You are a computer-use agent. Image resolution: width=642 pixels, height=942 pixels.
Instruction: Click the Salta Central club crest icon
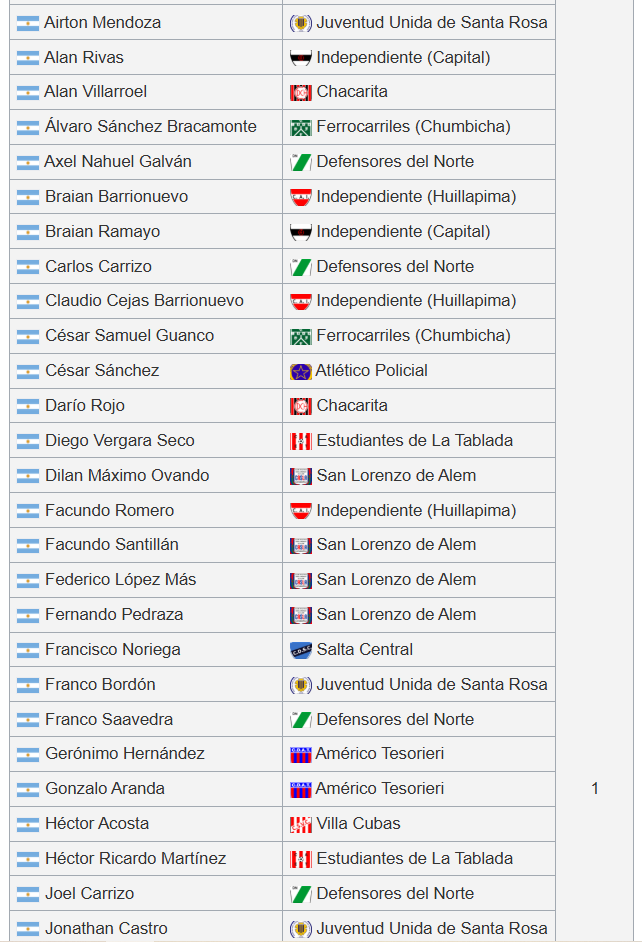coord(300,650)
